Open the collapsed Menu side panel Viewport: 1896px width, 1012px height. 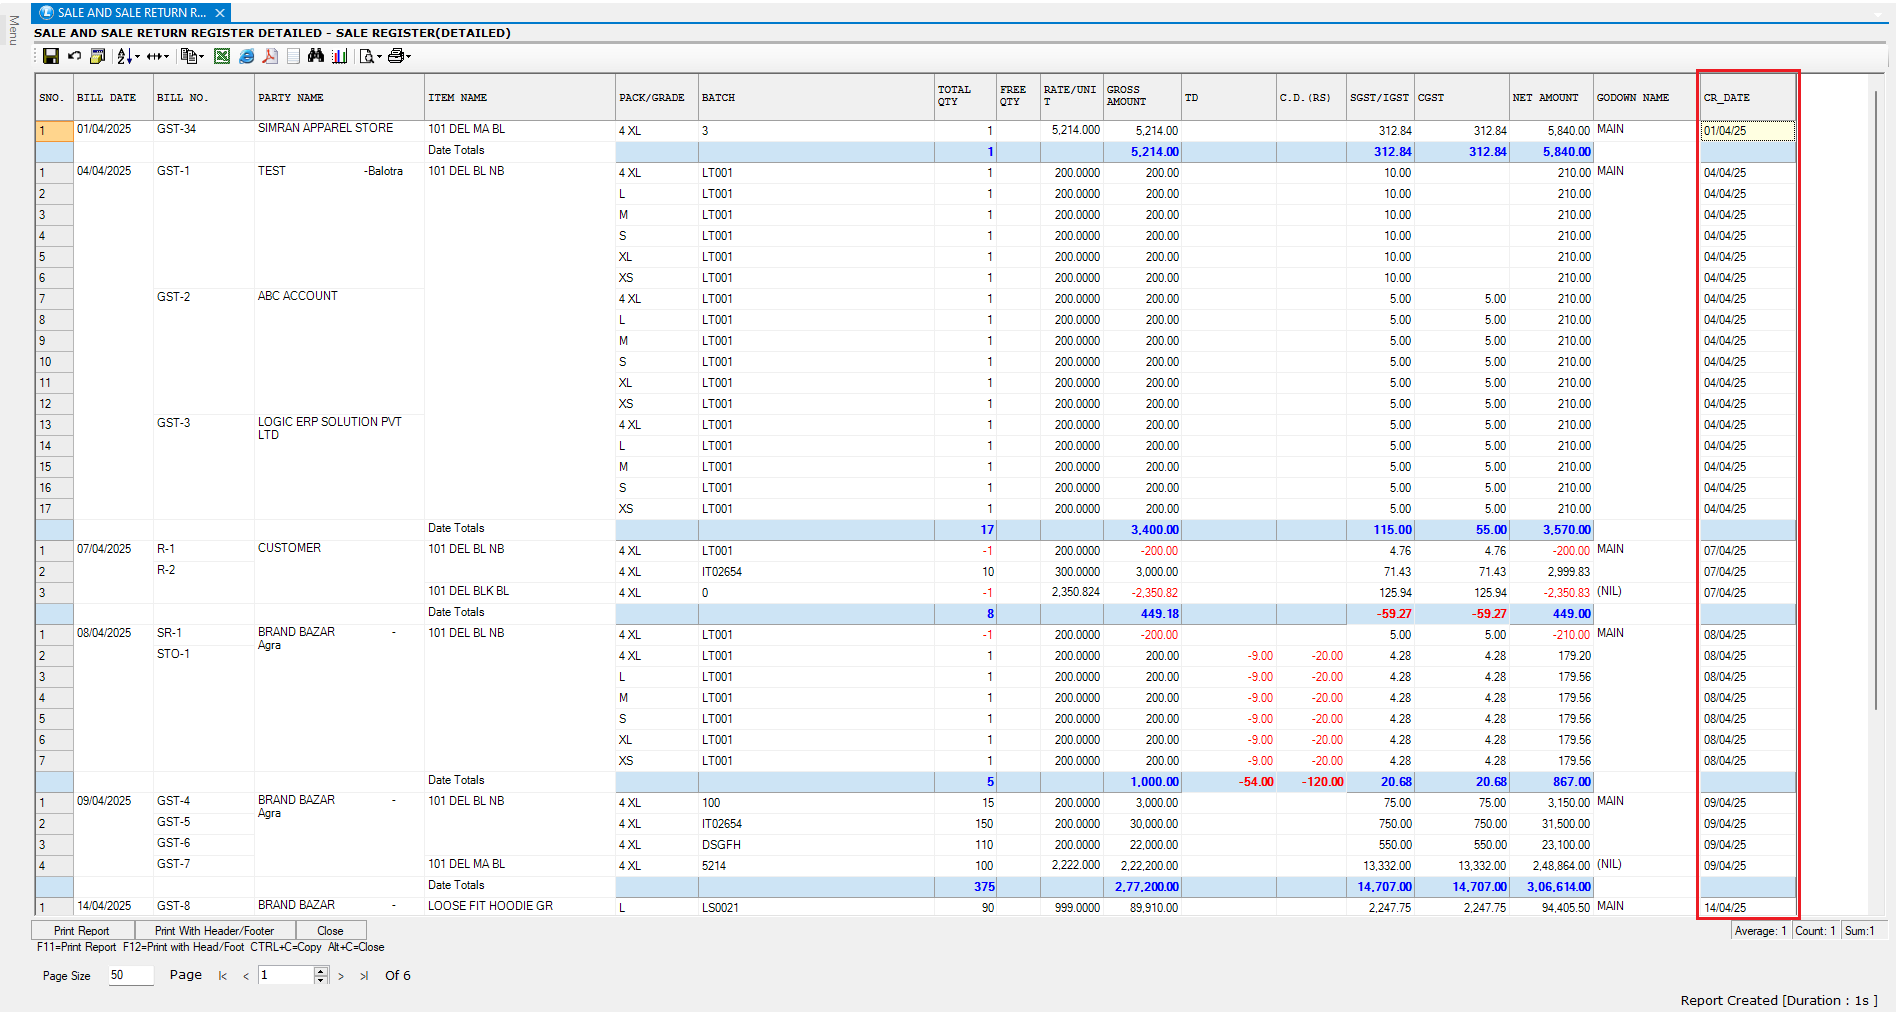click(13, 30)
